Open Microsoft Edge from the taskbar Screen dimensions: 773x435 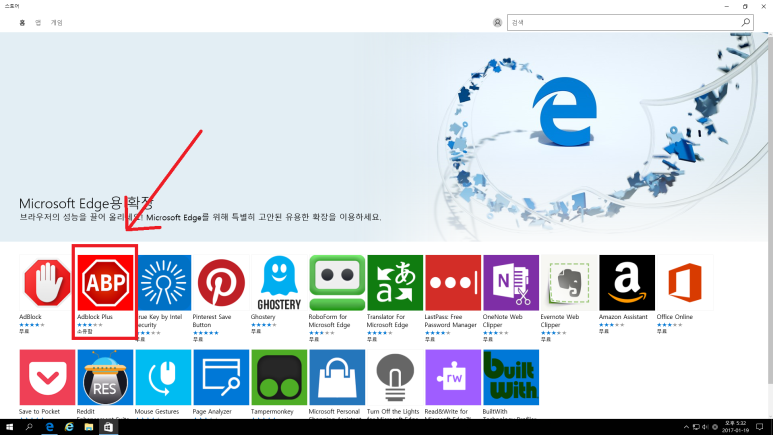pyautogui.click(x=49, y=427)
